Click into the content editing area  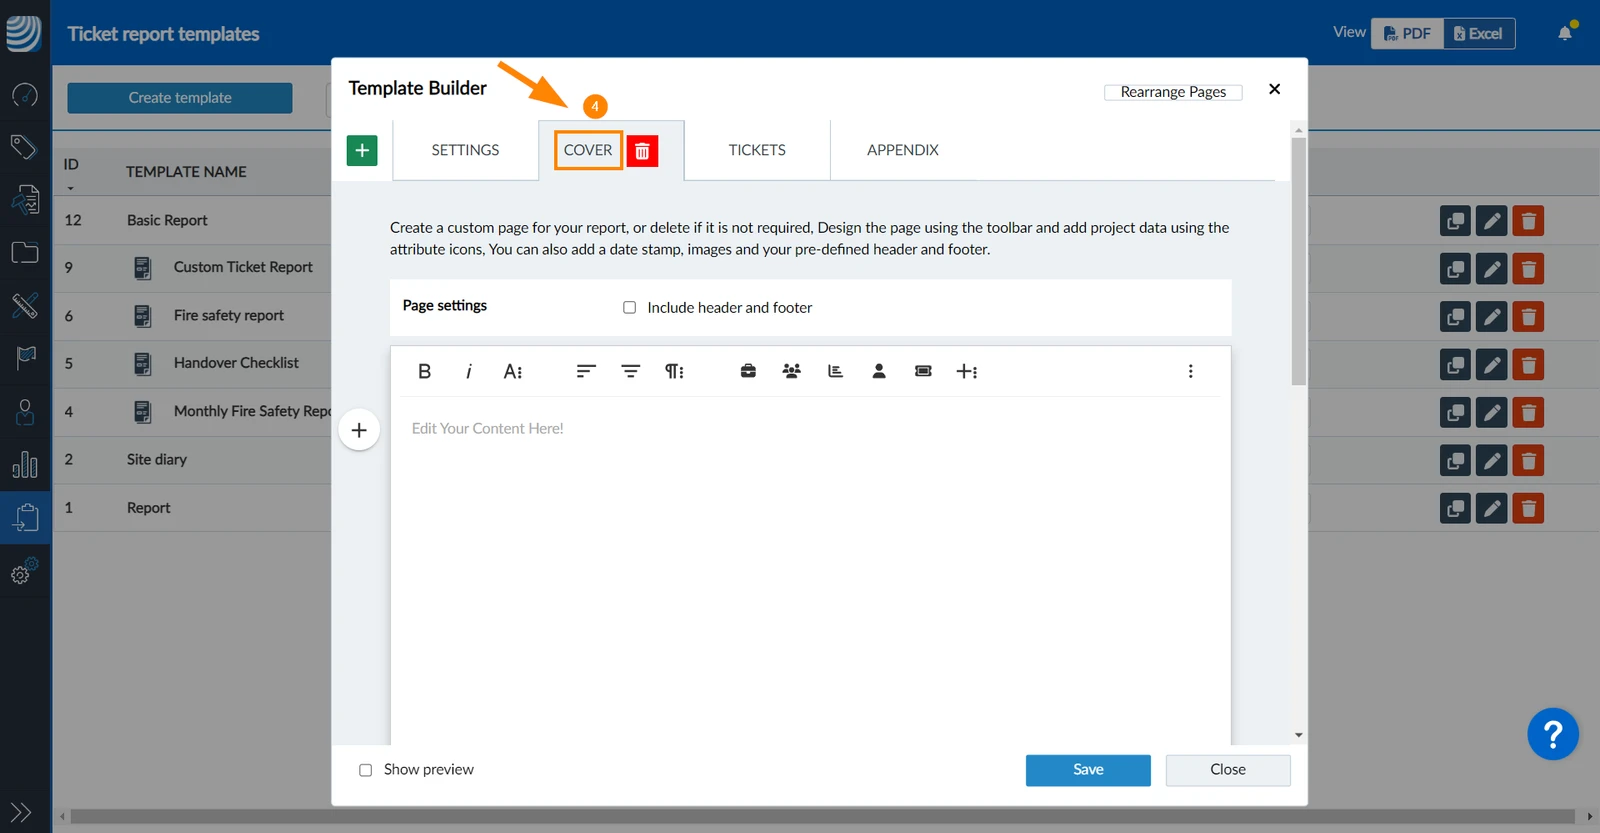tap(811, 570)
